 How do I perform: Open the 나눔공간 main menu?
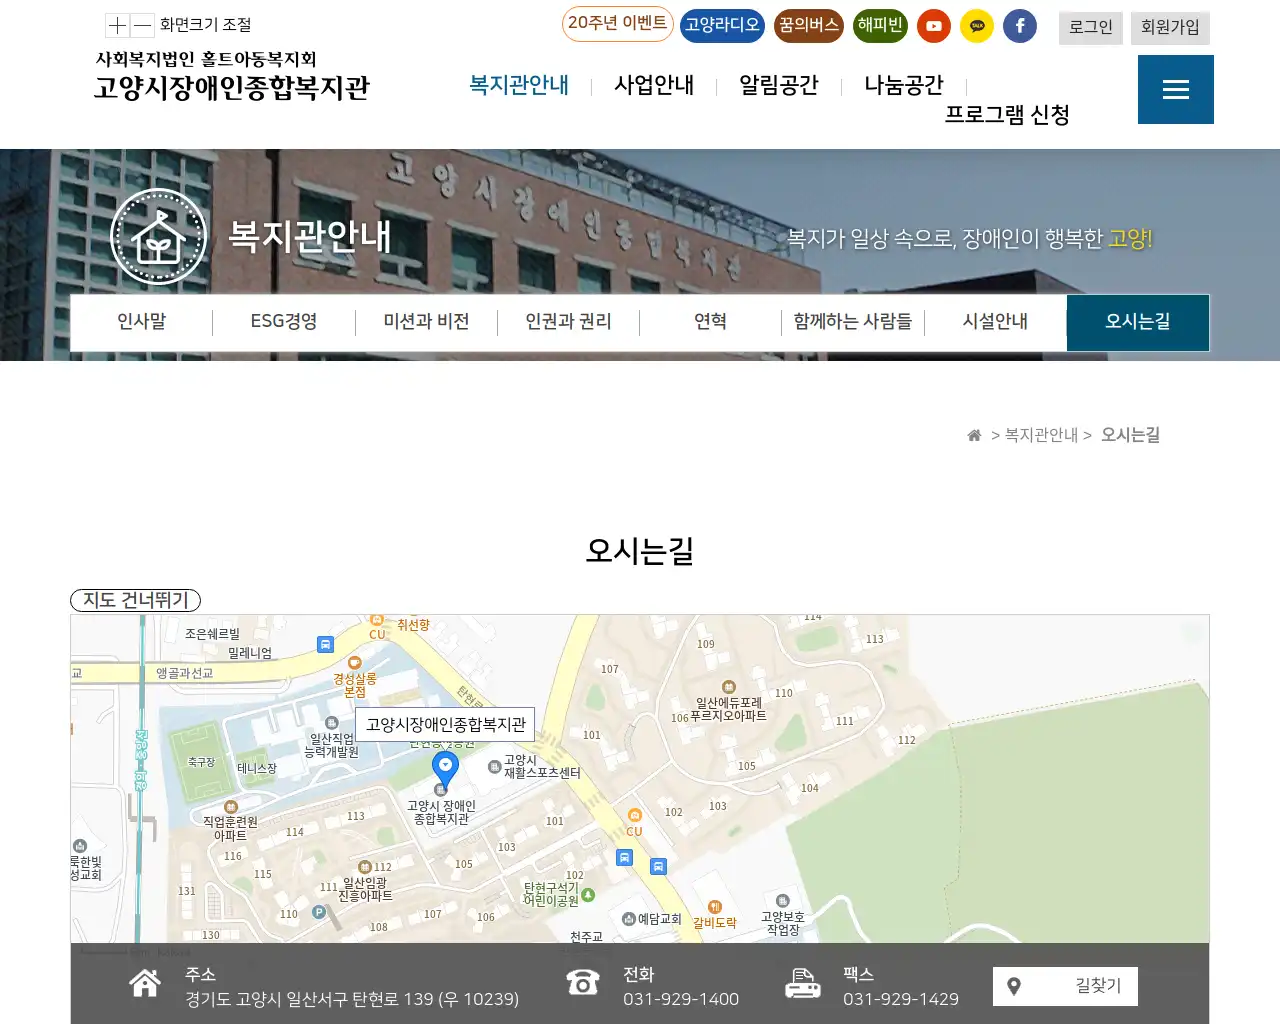click(904, 86)
